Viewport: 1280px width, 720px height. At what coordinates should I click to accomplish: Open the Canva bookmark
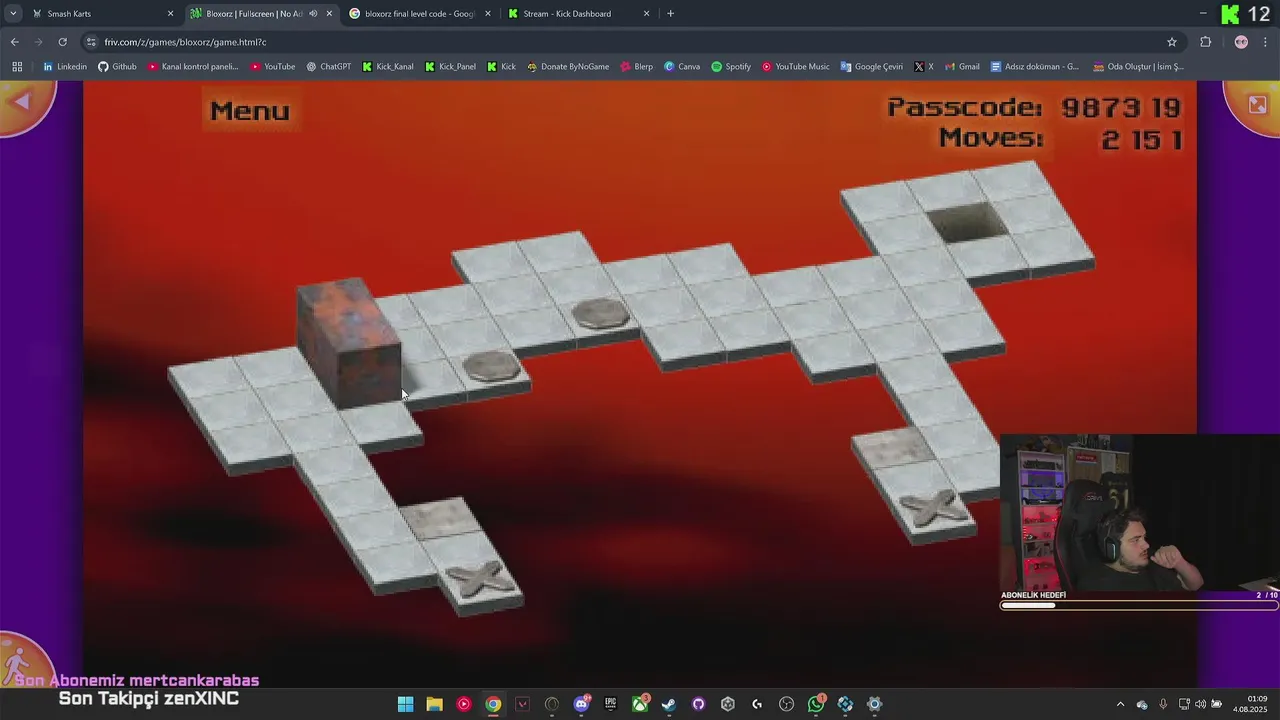click(x=682, y=67)
